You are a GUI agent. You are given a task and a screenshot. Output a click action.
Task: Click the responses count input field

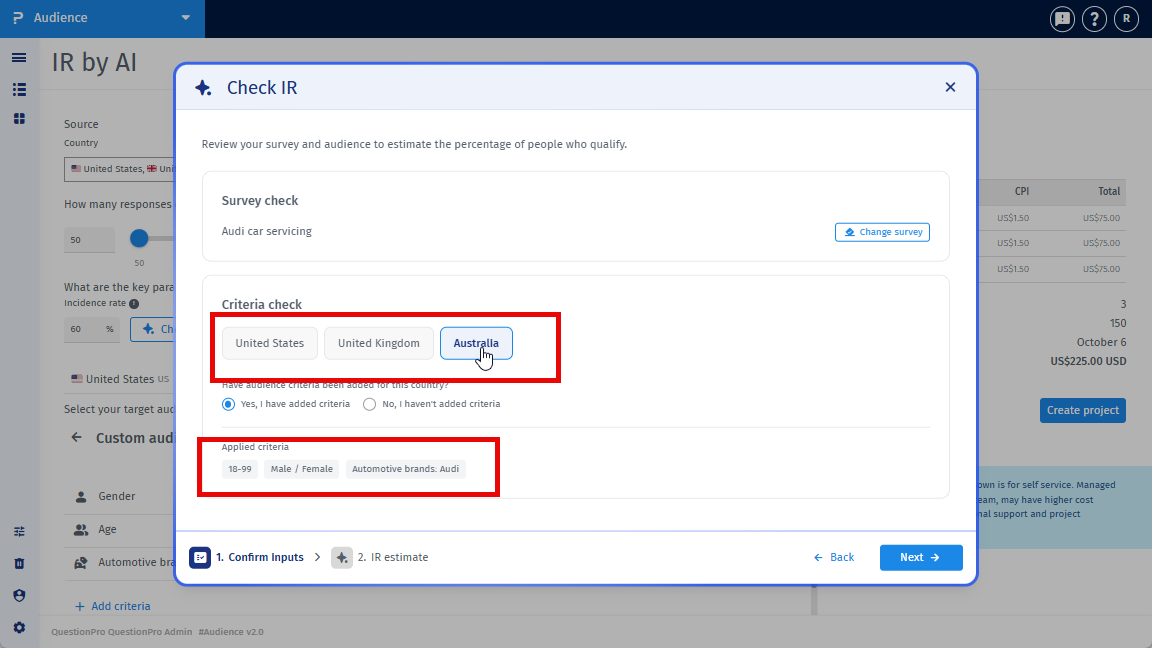pos(89,240)
